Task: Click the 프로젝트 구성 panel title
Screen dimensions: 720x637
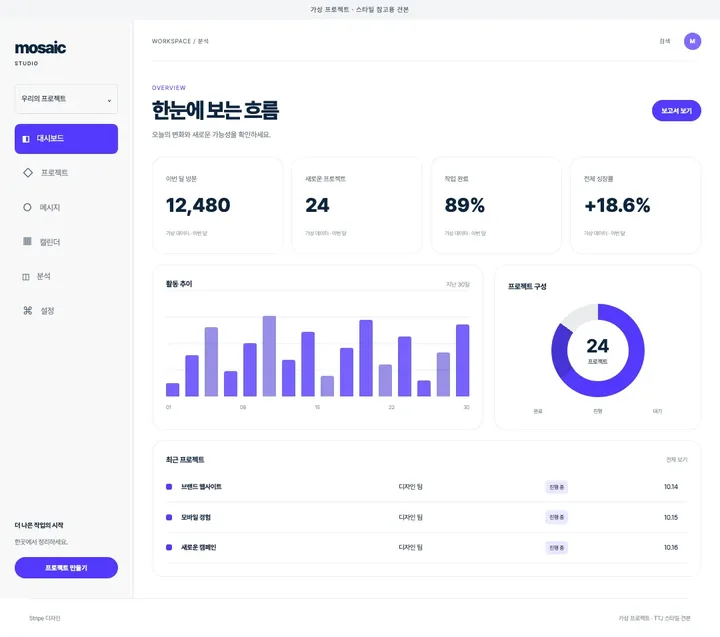Action: (x=527, y=287)
